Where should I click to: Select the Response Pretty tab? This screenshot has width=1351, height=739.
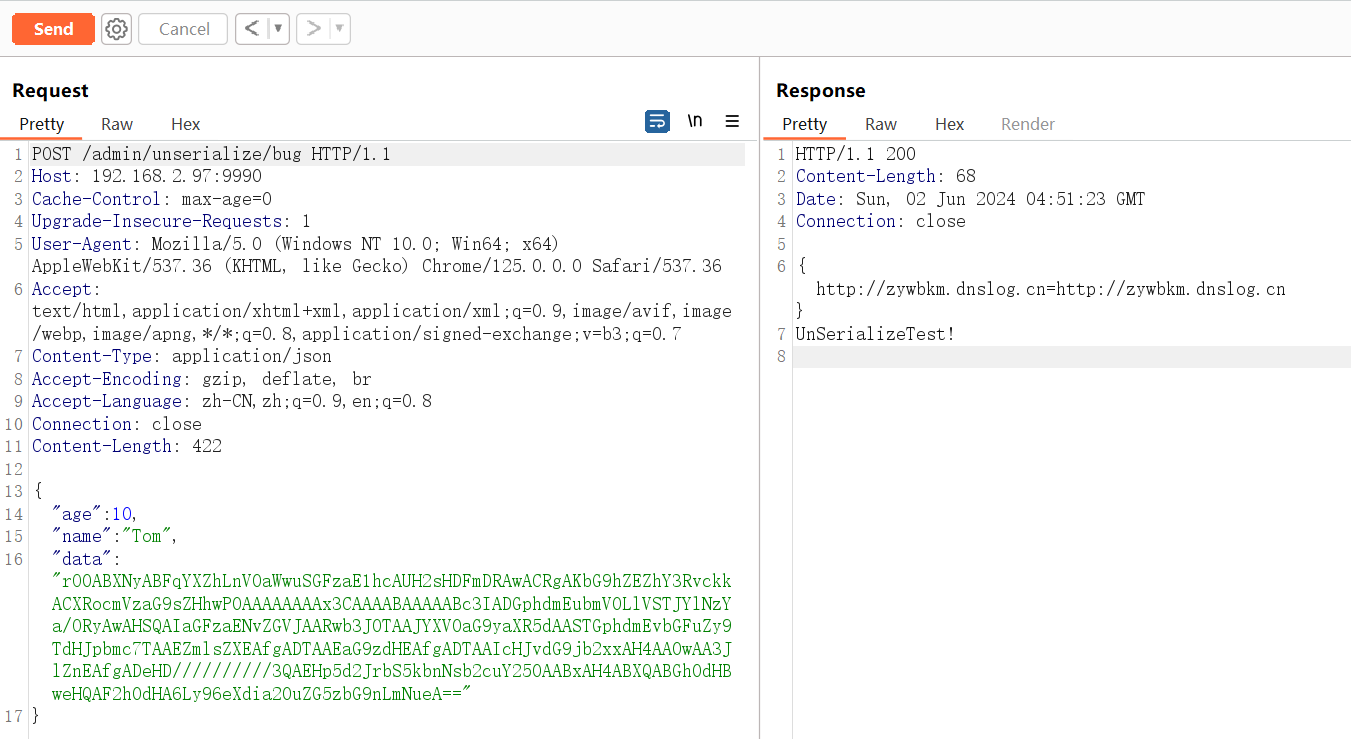click(805, 124)
